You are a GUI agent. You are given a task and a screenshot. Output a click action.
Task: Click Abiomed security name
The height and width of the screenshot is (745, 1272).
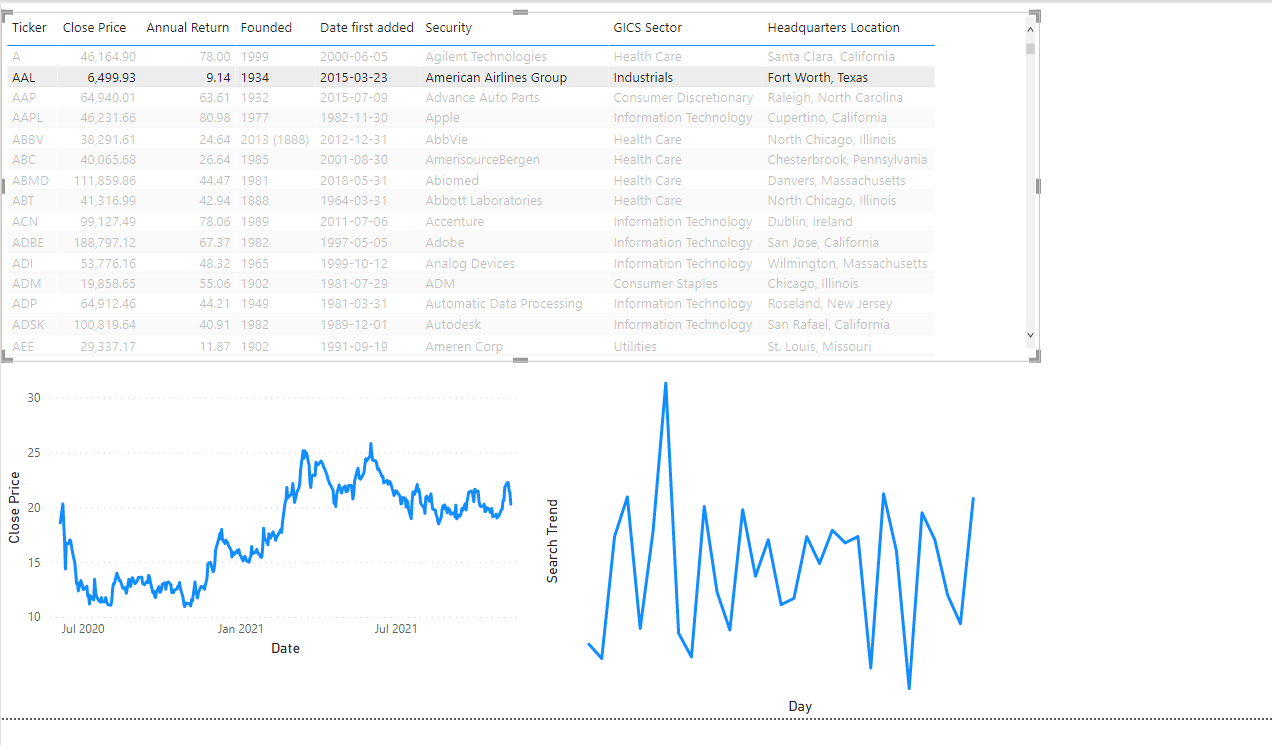(x=452, y=181)
